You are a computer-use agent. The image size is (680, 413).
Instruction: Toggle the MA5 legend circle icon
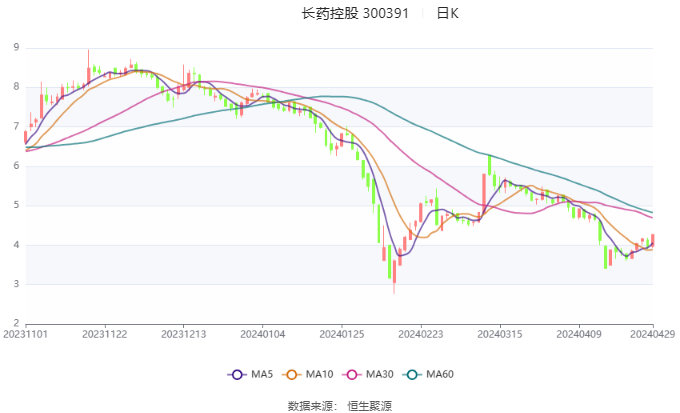pyautogui.click(x=237, y=374)
